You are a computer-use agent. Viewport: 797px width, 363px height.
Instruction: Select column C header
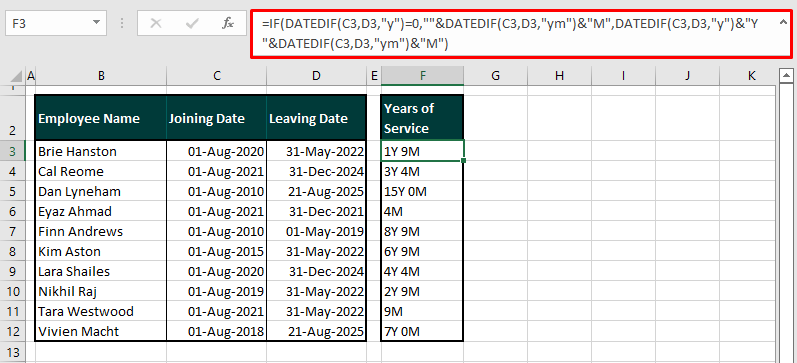click(217, 76)
